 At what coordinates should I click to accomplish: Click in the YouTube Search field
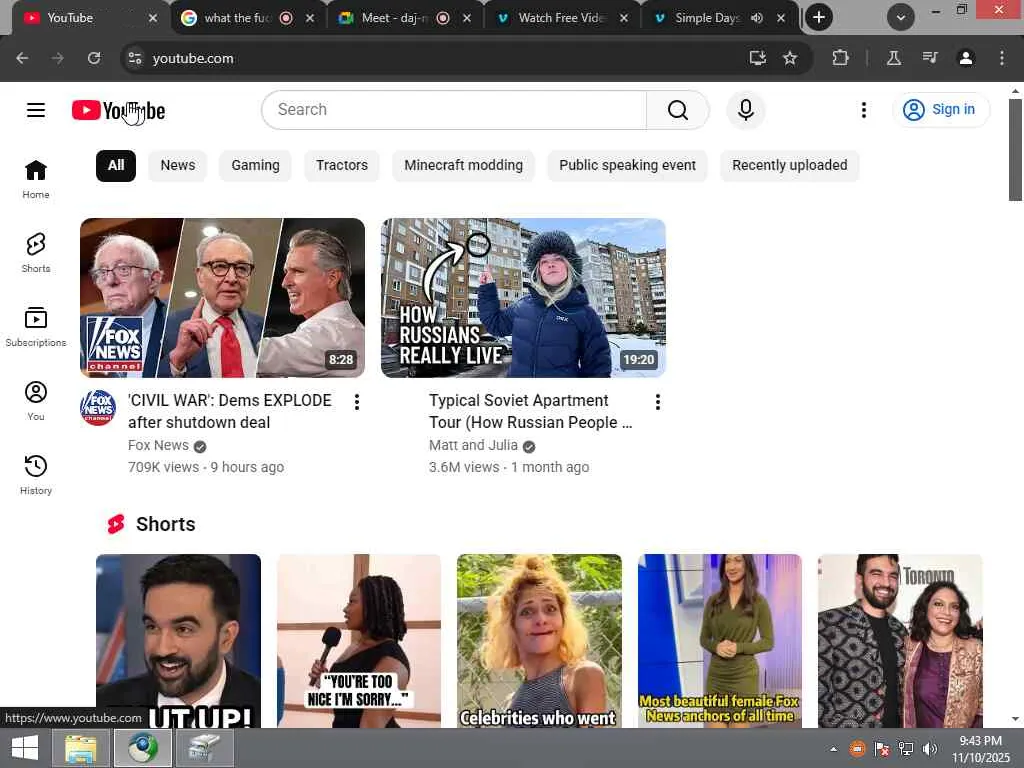pos(454,110)
